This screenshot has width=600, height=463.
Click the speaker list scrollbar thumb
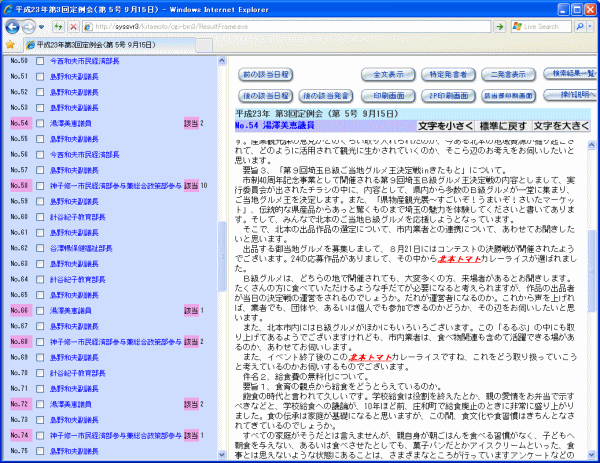(x=222, y=256)
